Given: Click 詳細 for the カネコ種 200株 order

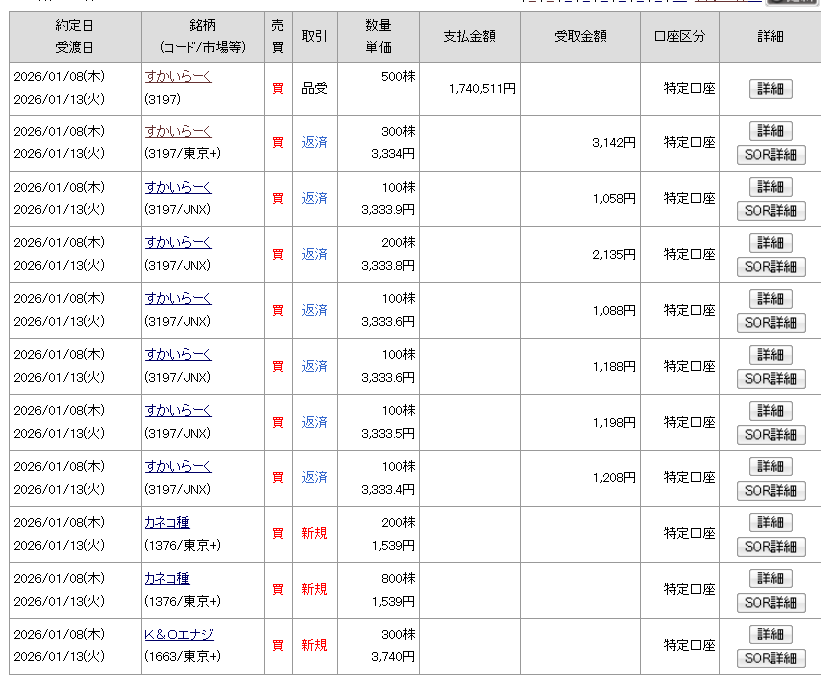Looking at the screenshot, I should (x=770, y=523).
